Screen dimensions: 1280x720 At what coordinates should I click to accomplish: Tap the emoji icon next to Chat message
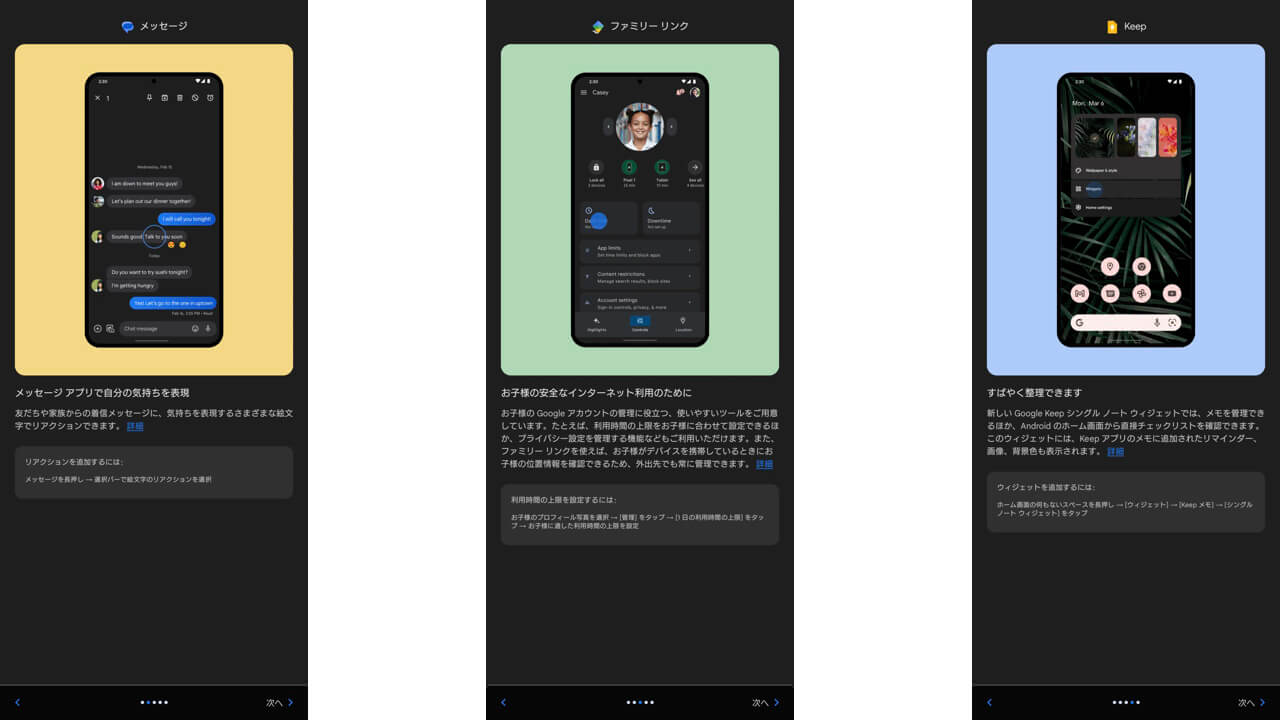tap(196, 328)
